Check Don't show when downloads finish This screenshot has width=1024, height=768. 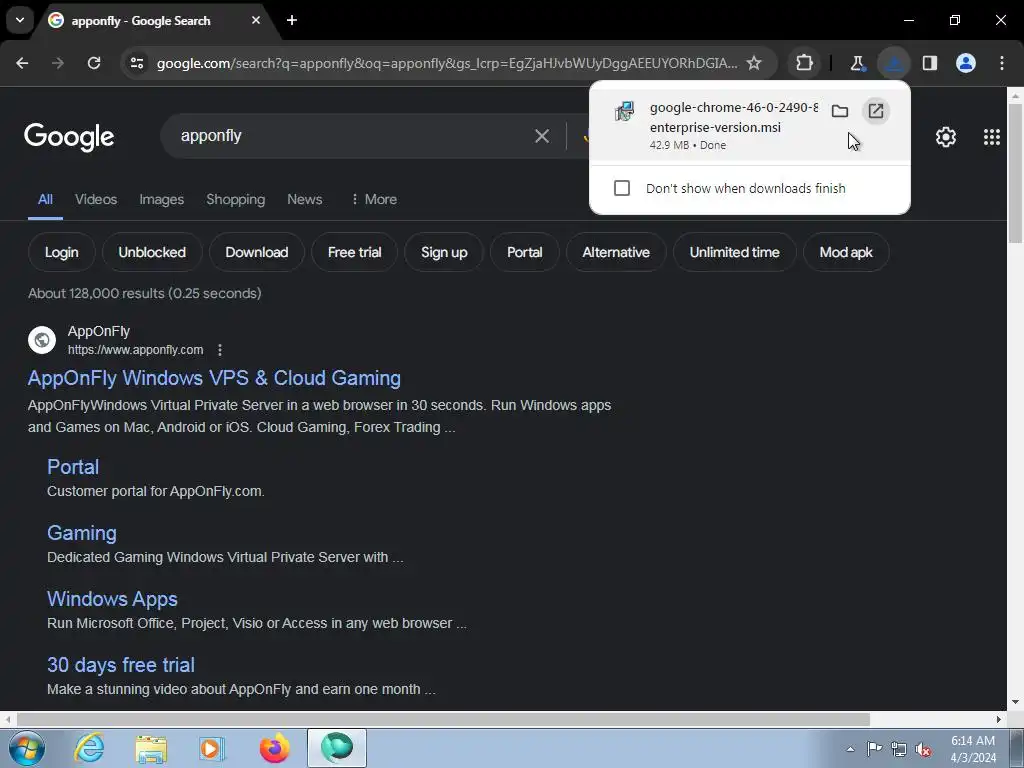(622, 188)
